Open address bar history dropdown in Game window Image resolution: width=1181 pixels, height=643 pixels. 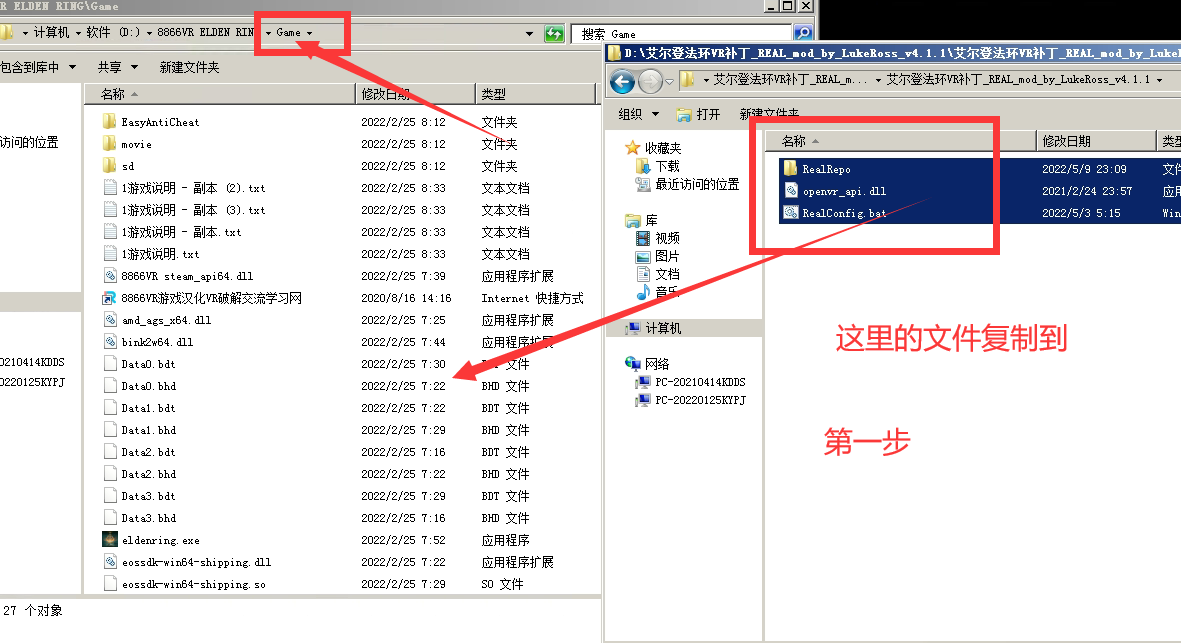529,33
